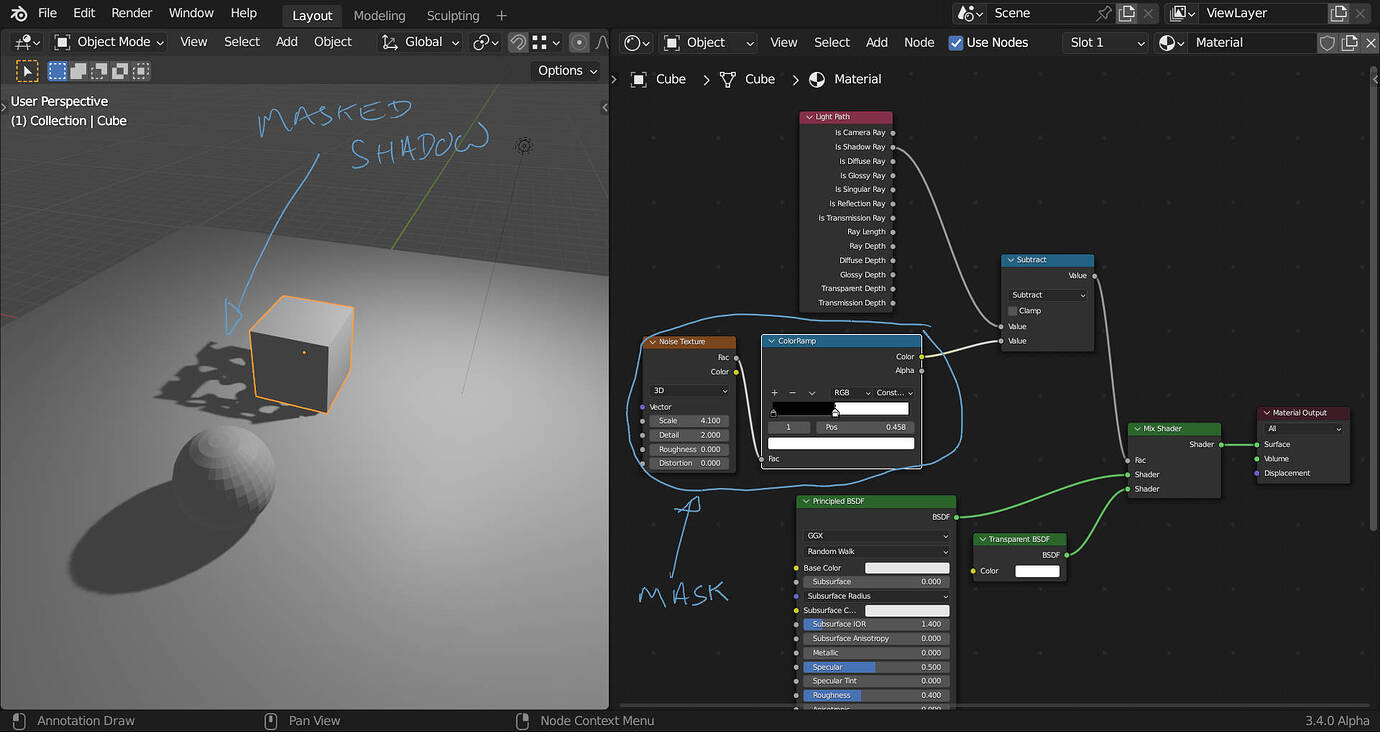Click the Material breadcrumb sphere icon
Viewport: 1380px width, 732px height.
(817, 79)
